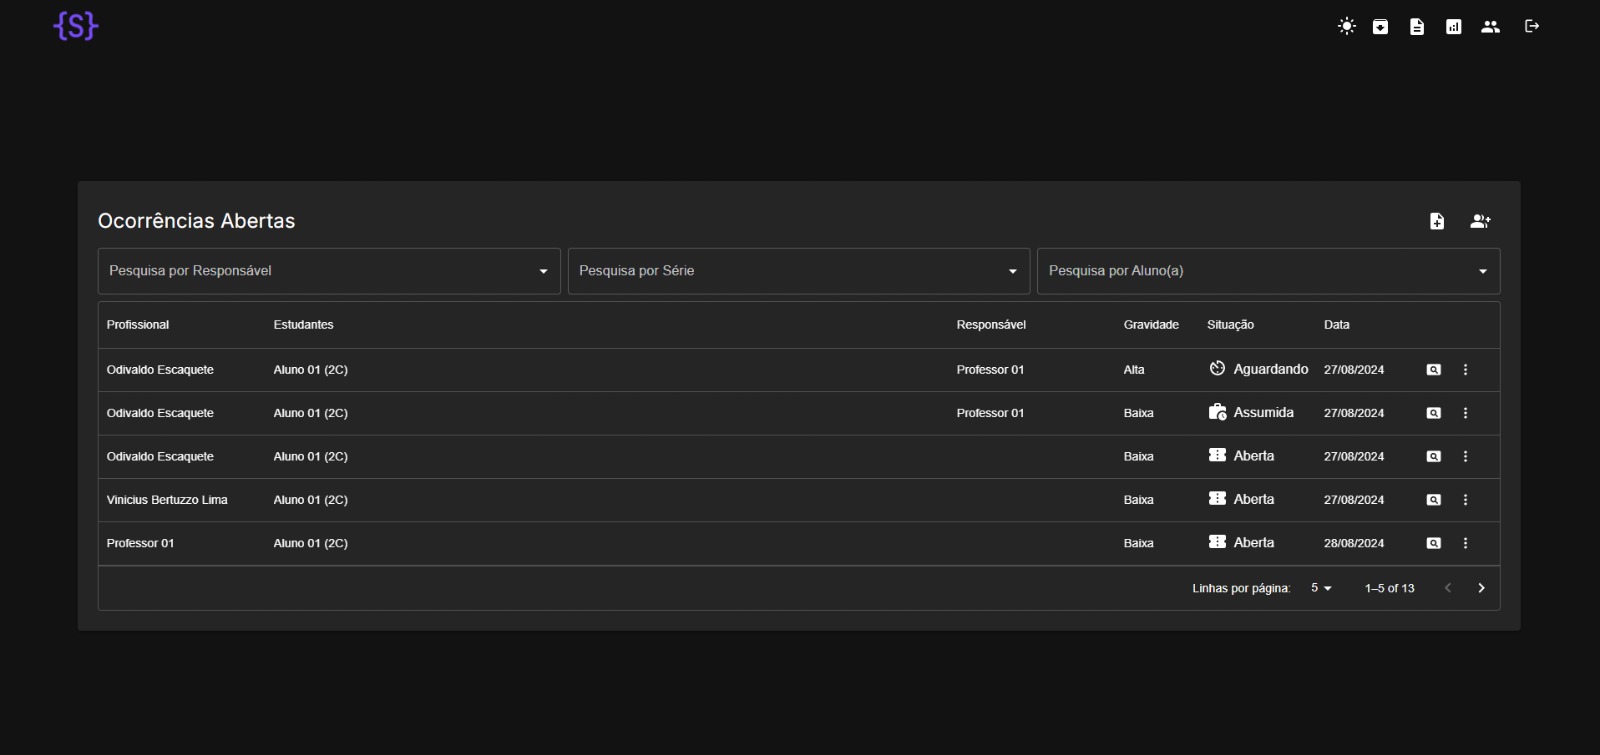This screenshot has height=755, width=1600.
Task: View details of the Aguardando occurrence row
Action: (1433, 370)
